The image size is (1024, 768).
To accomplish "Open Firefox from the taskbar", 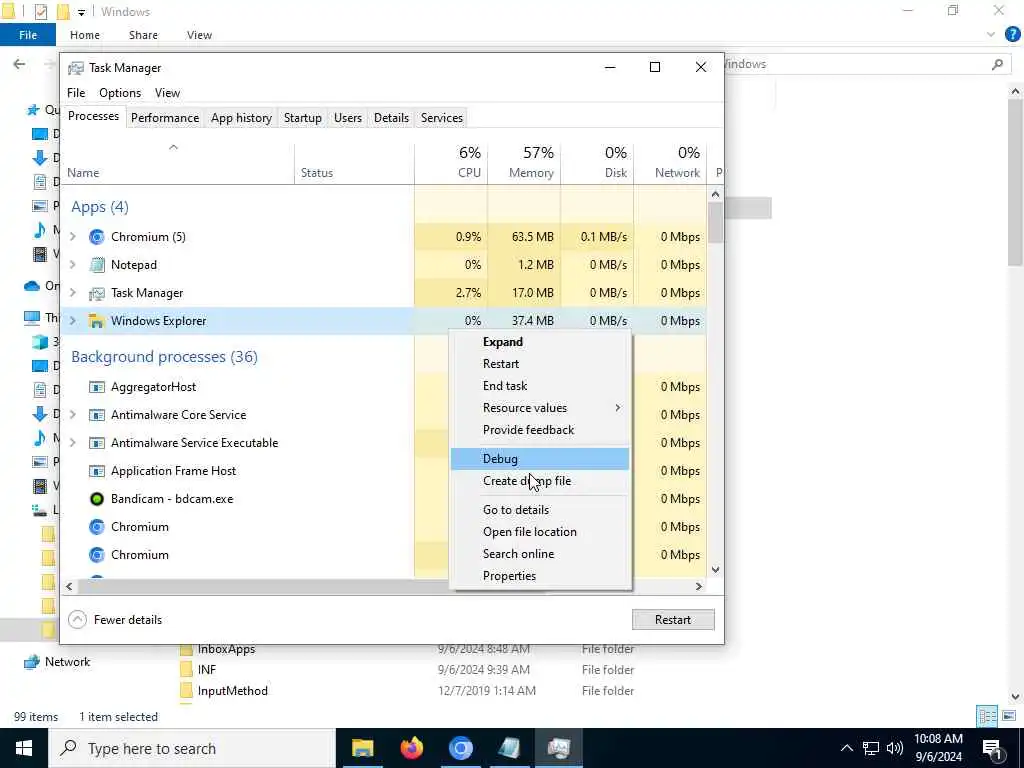I will [x=411, y=748].
